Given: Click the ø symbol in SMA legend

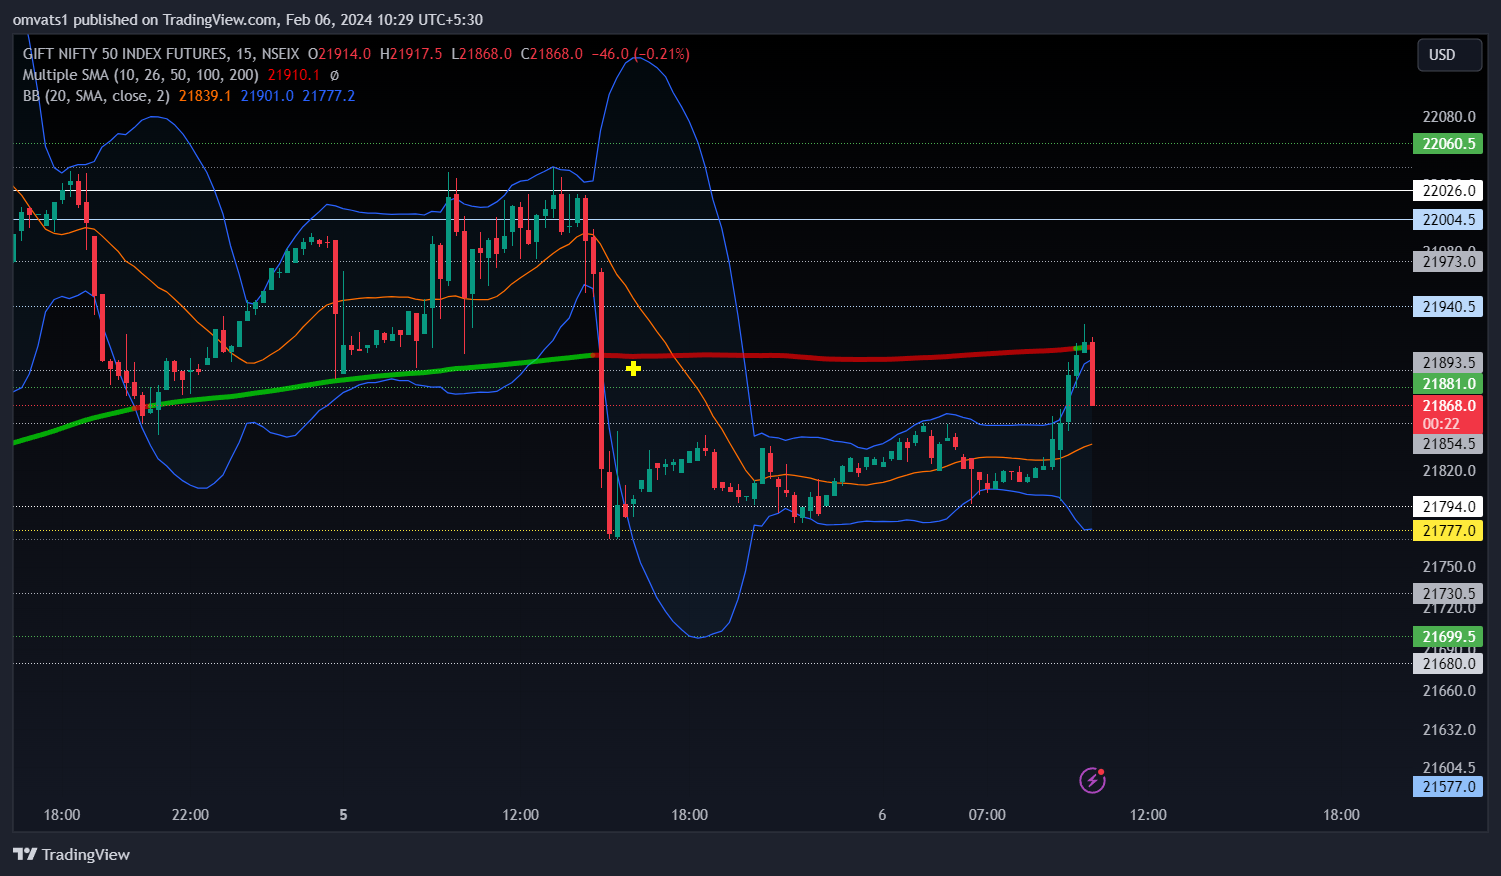Looking at the screenshot, I should (334, 75).
